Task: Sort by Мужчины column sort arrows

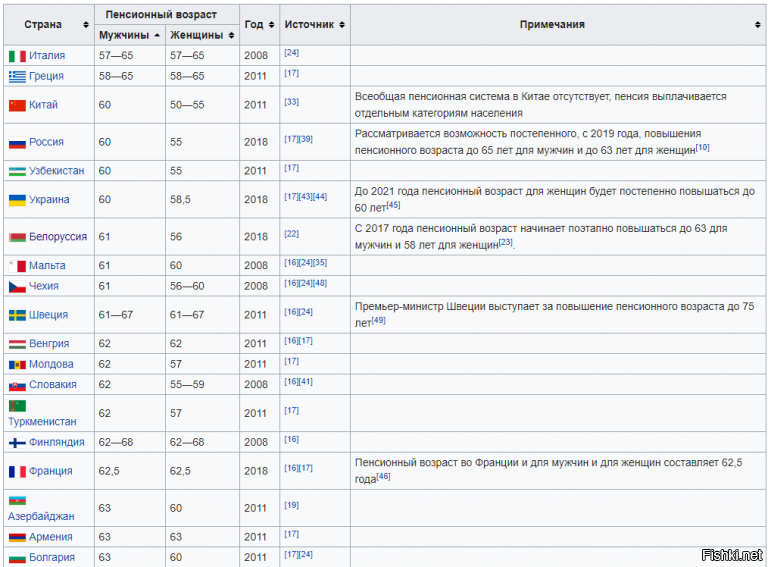Action: pyautogui.click(x=157, y=35)
